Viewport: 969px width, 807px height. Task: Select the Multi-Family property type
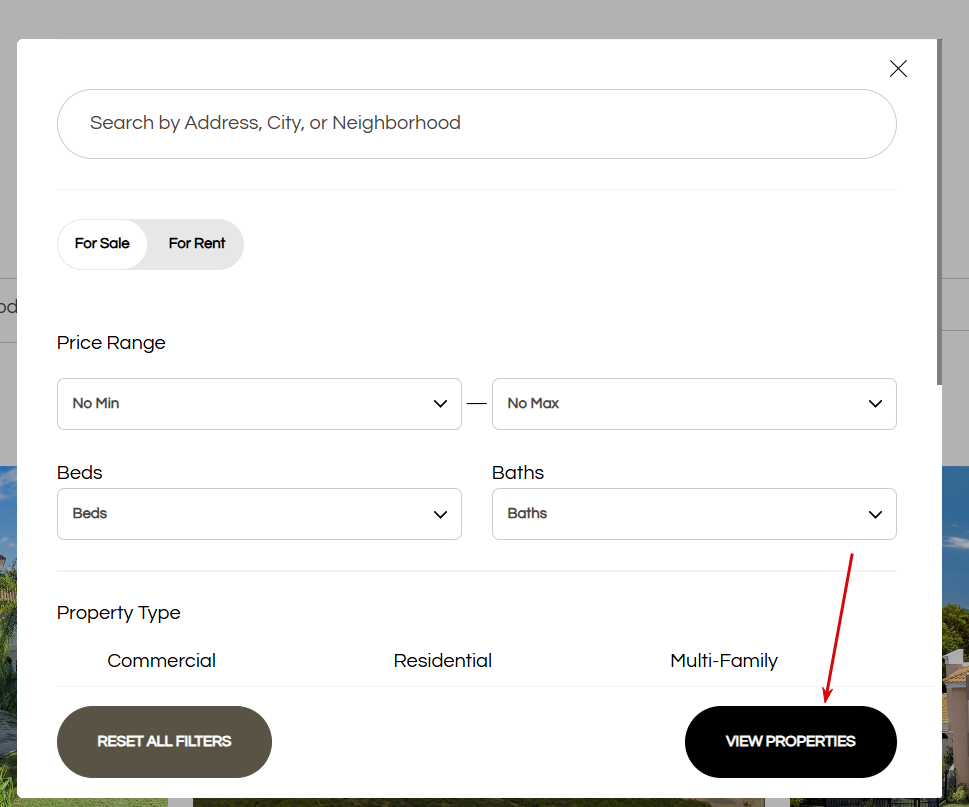point(724,661)
